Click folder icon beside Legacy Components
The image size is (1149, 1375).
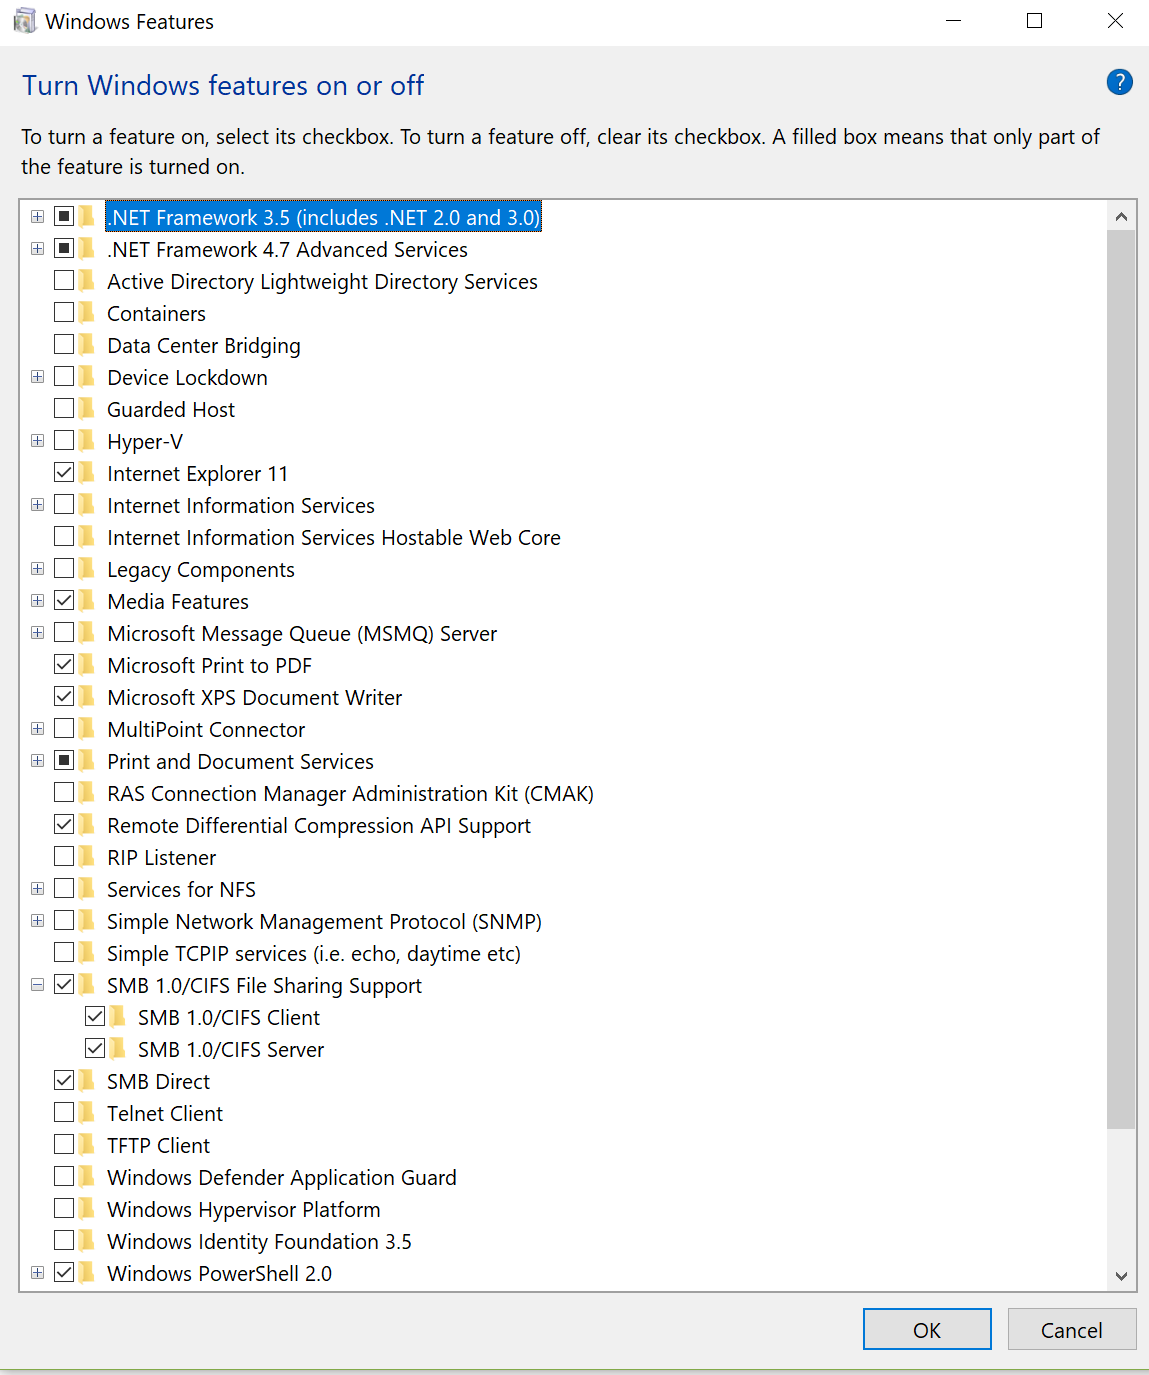tap(88, 569)
